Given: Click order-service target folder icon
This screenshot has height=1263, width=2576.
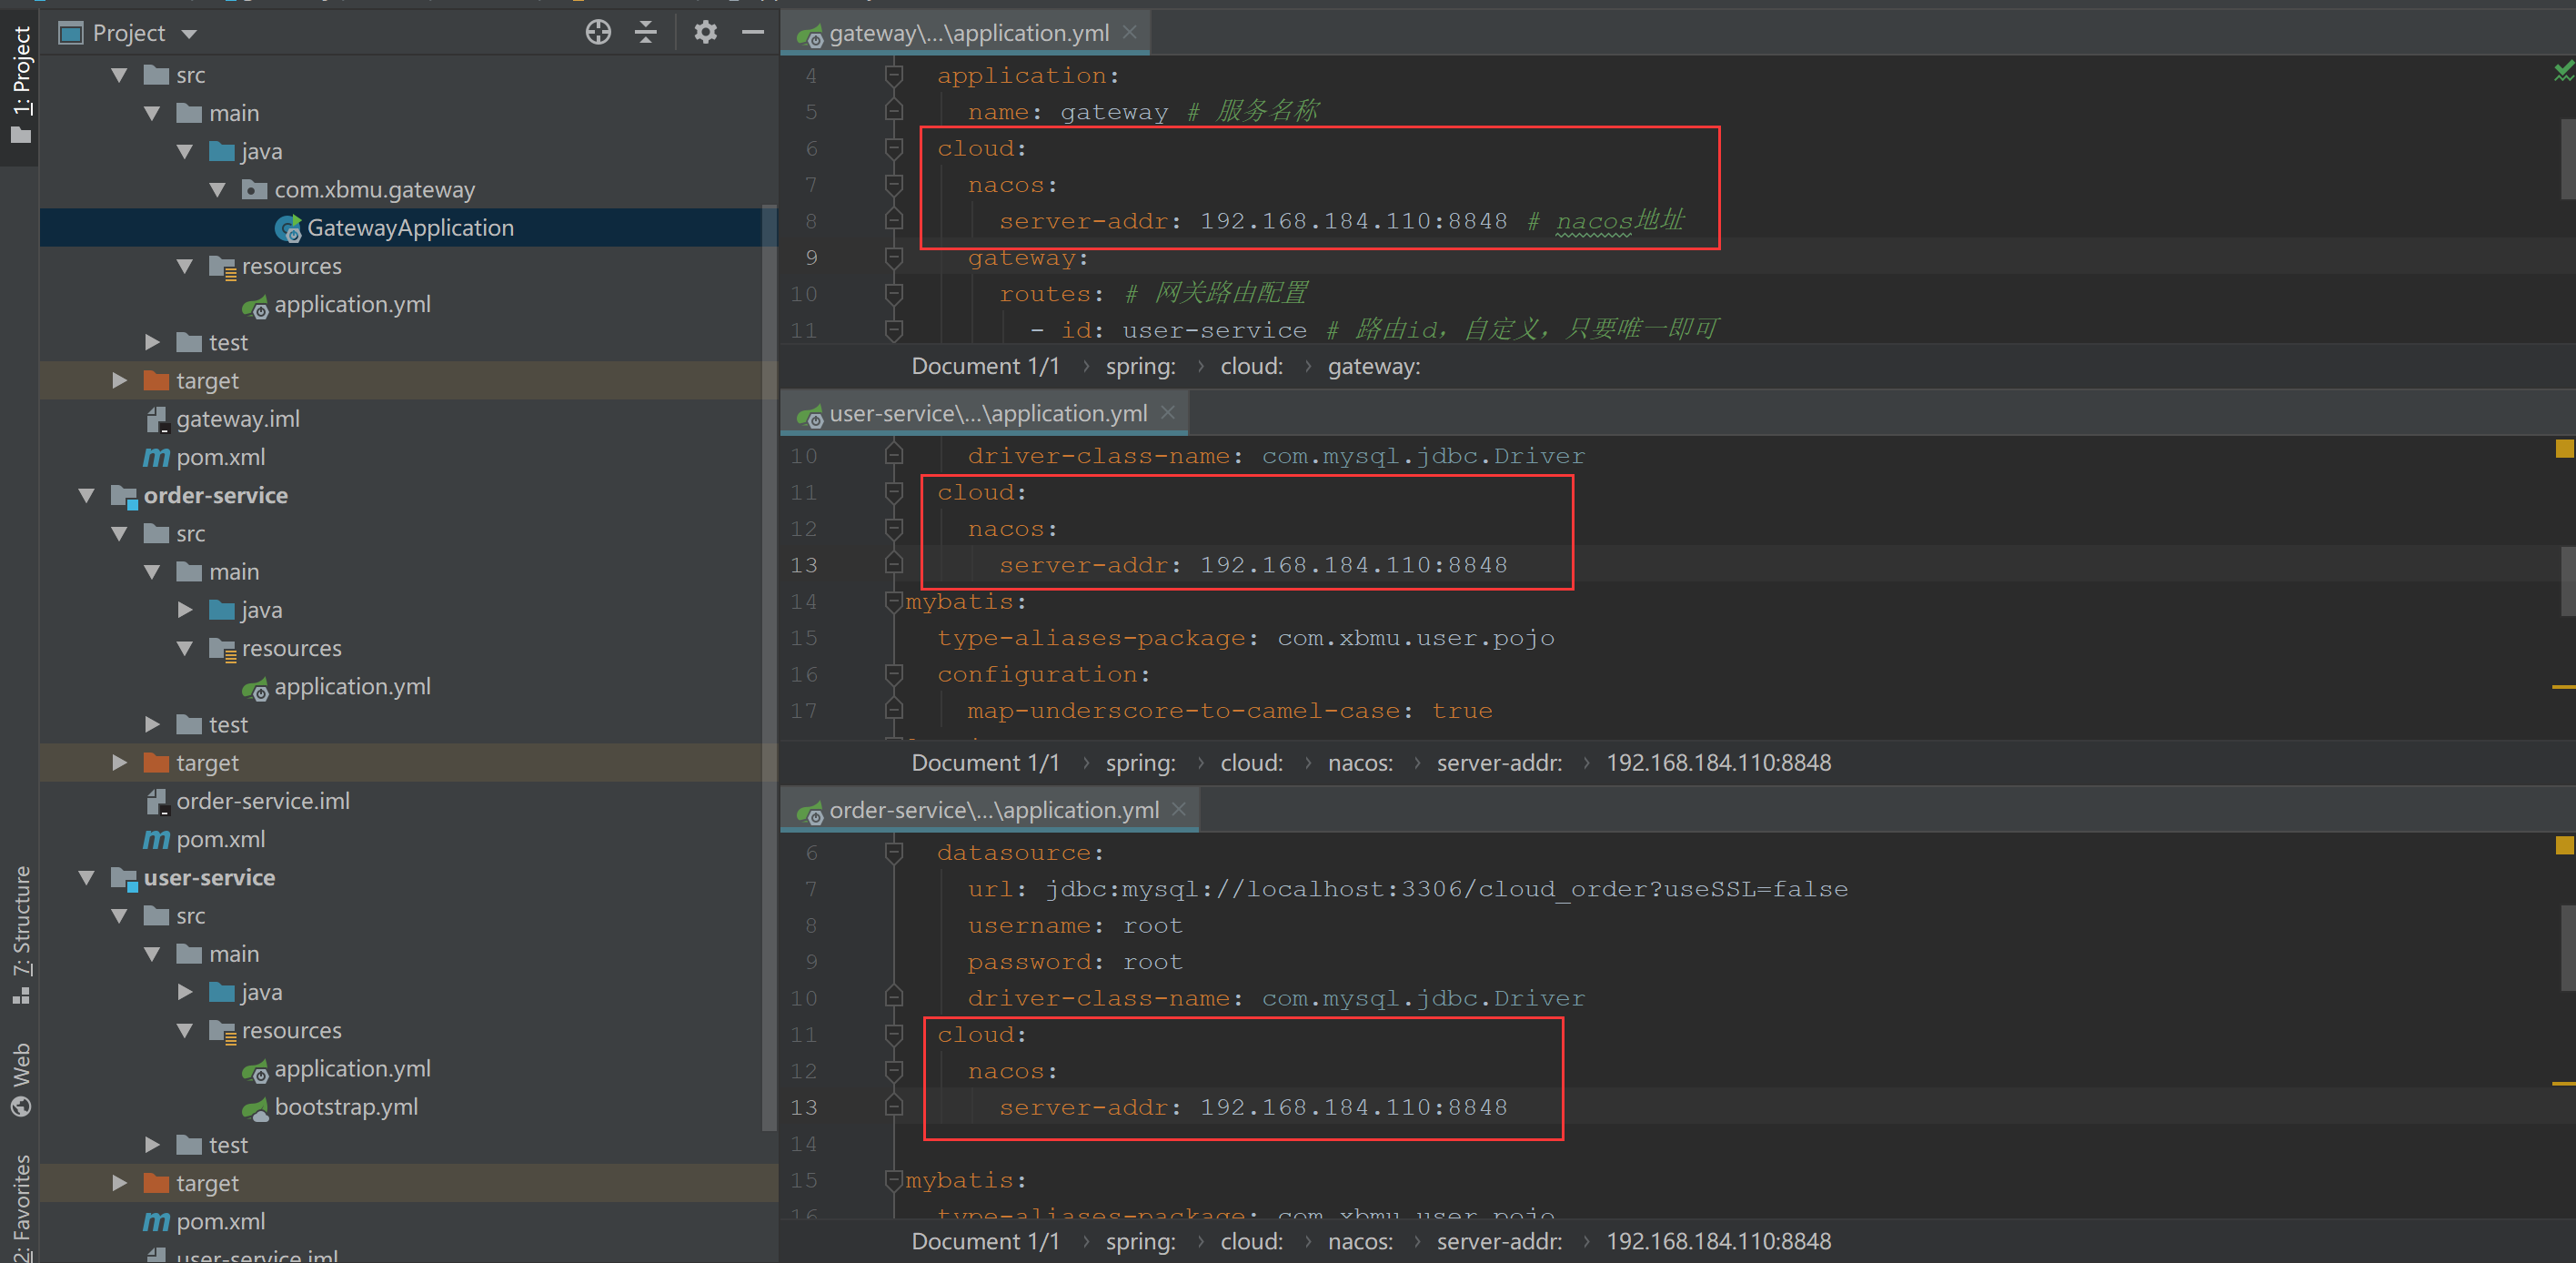Looking at the screenshot, I should tap(156, 763).
